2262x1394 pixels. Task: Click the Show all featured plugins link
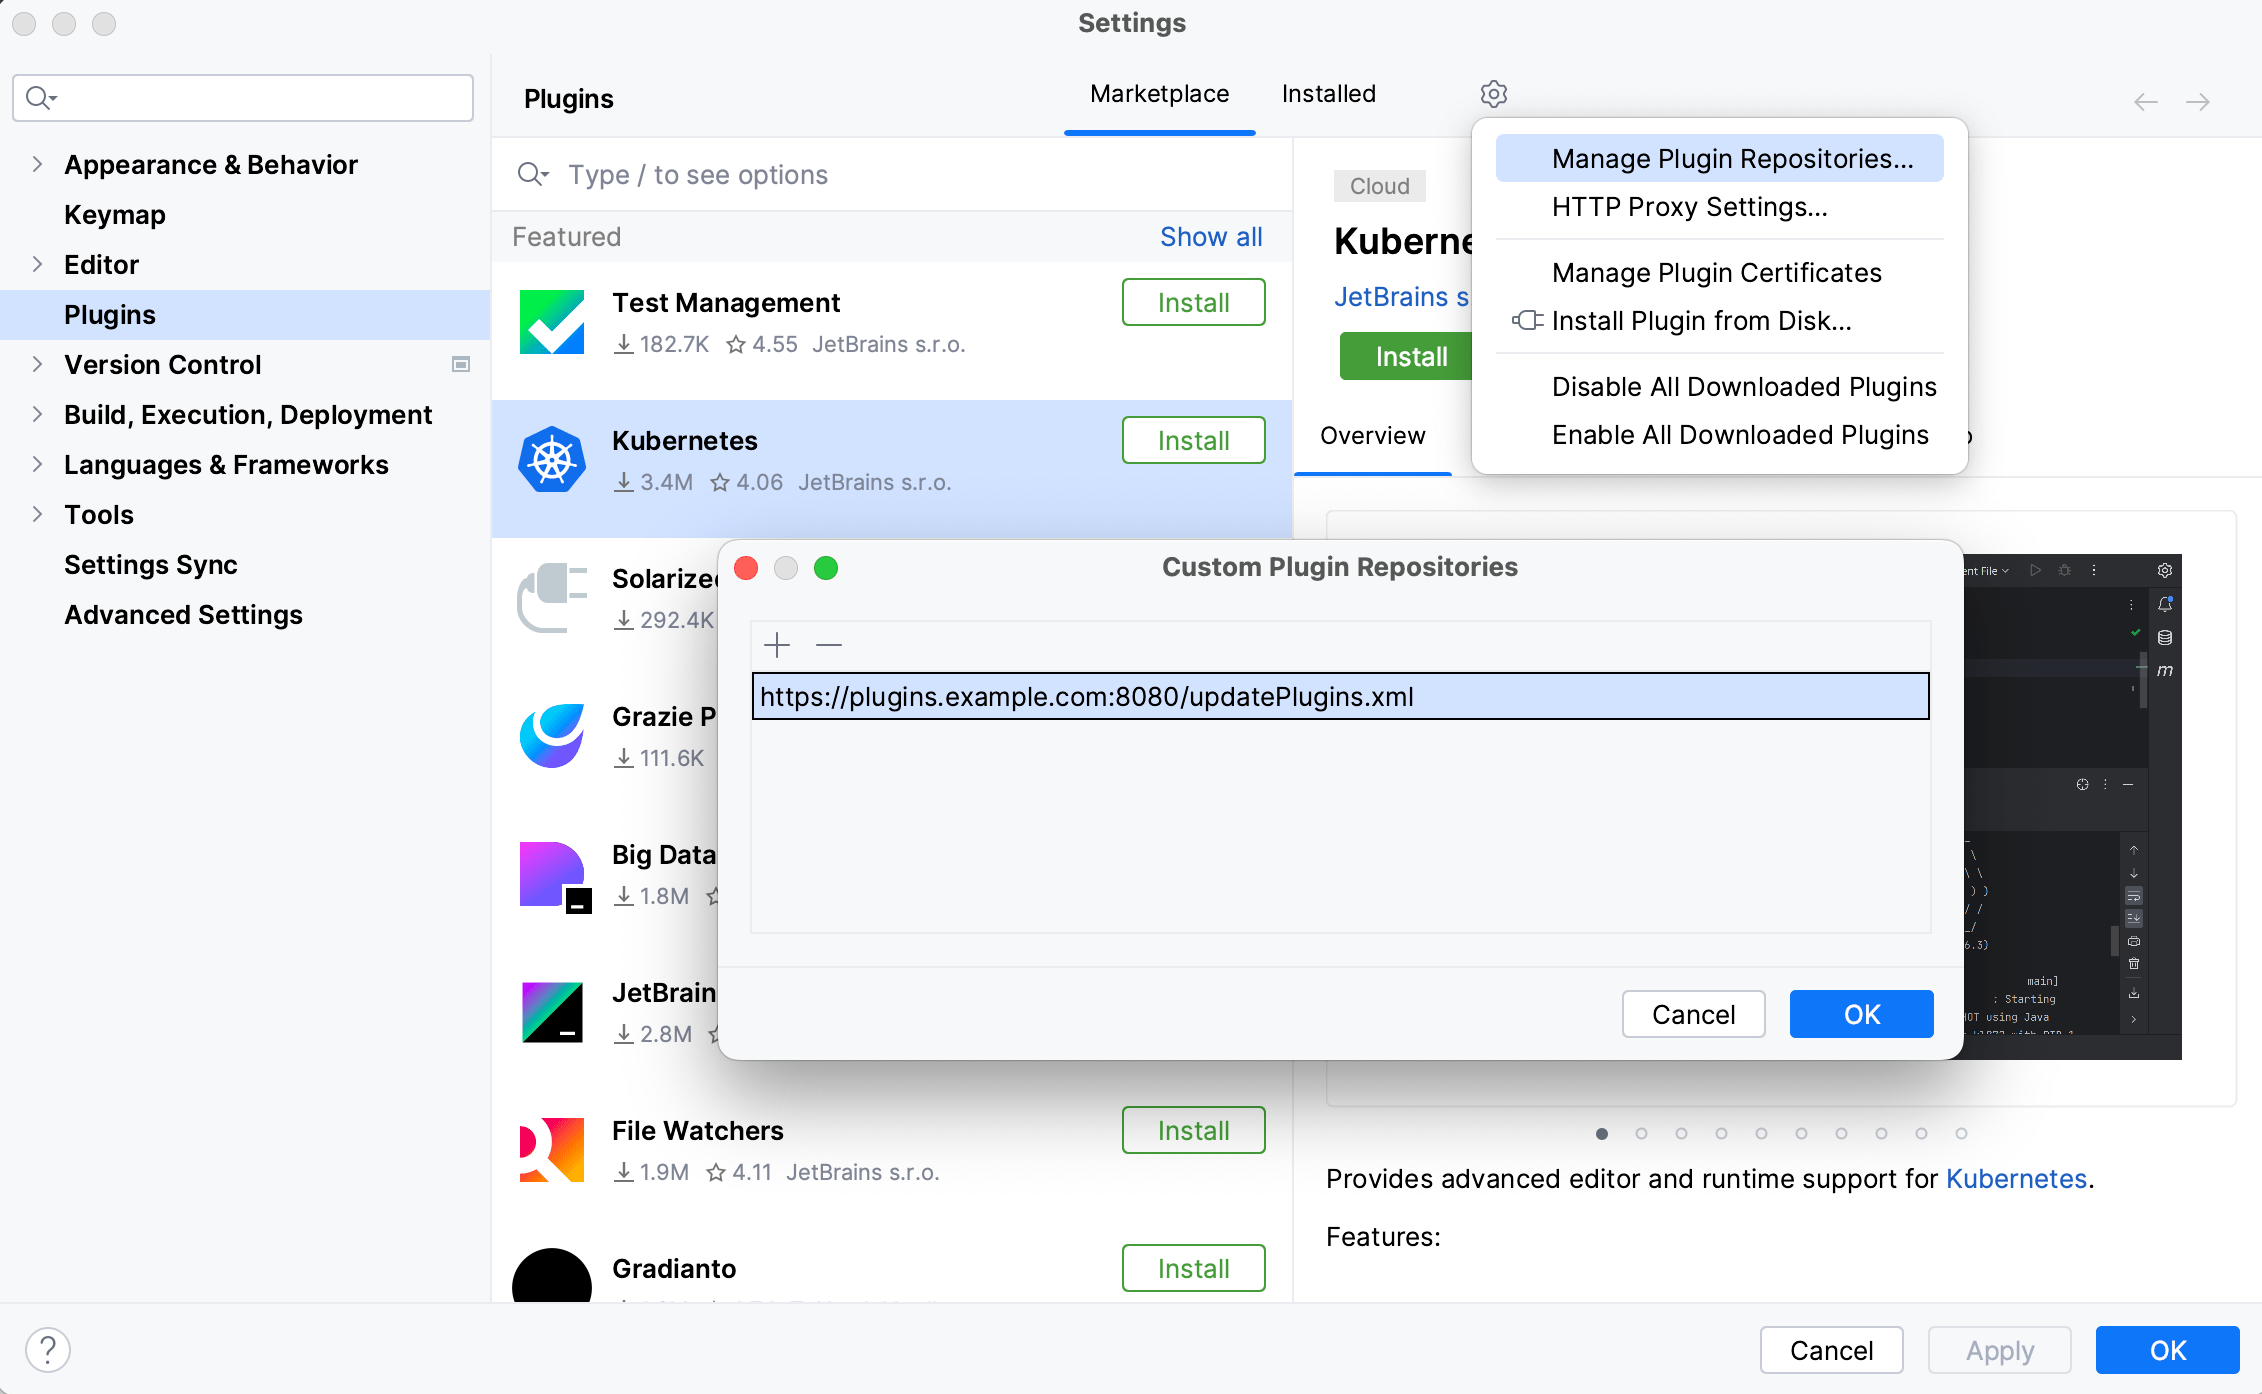coord(1211,236)
